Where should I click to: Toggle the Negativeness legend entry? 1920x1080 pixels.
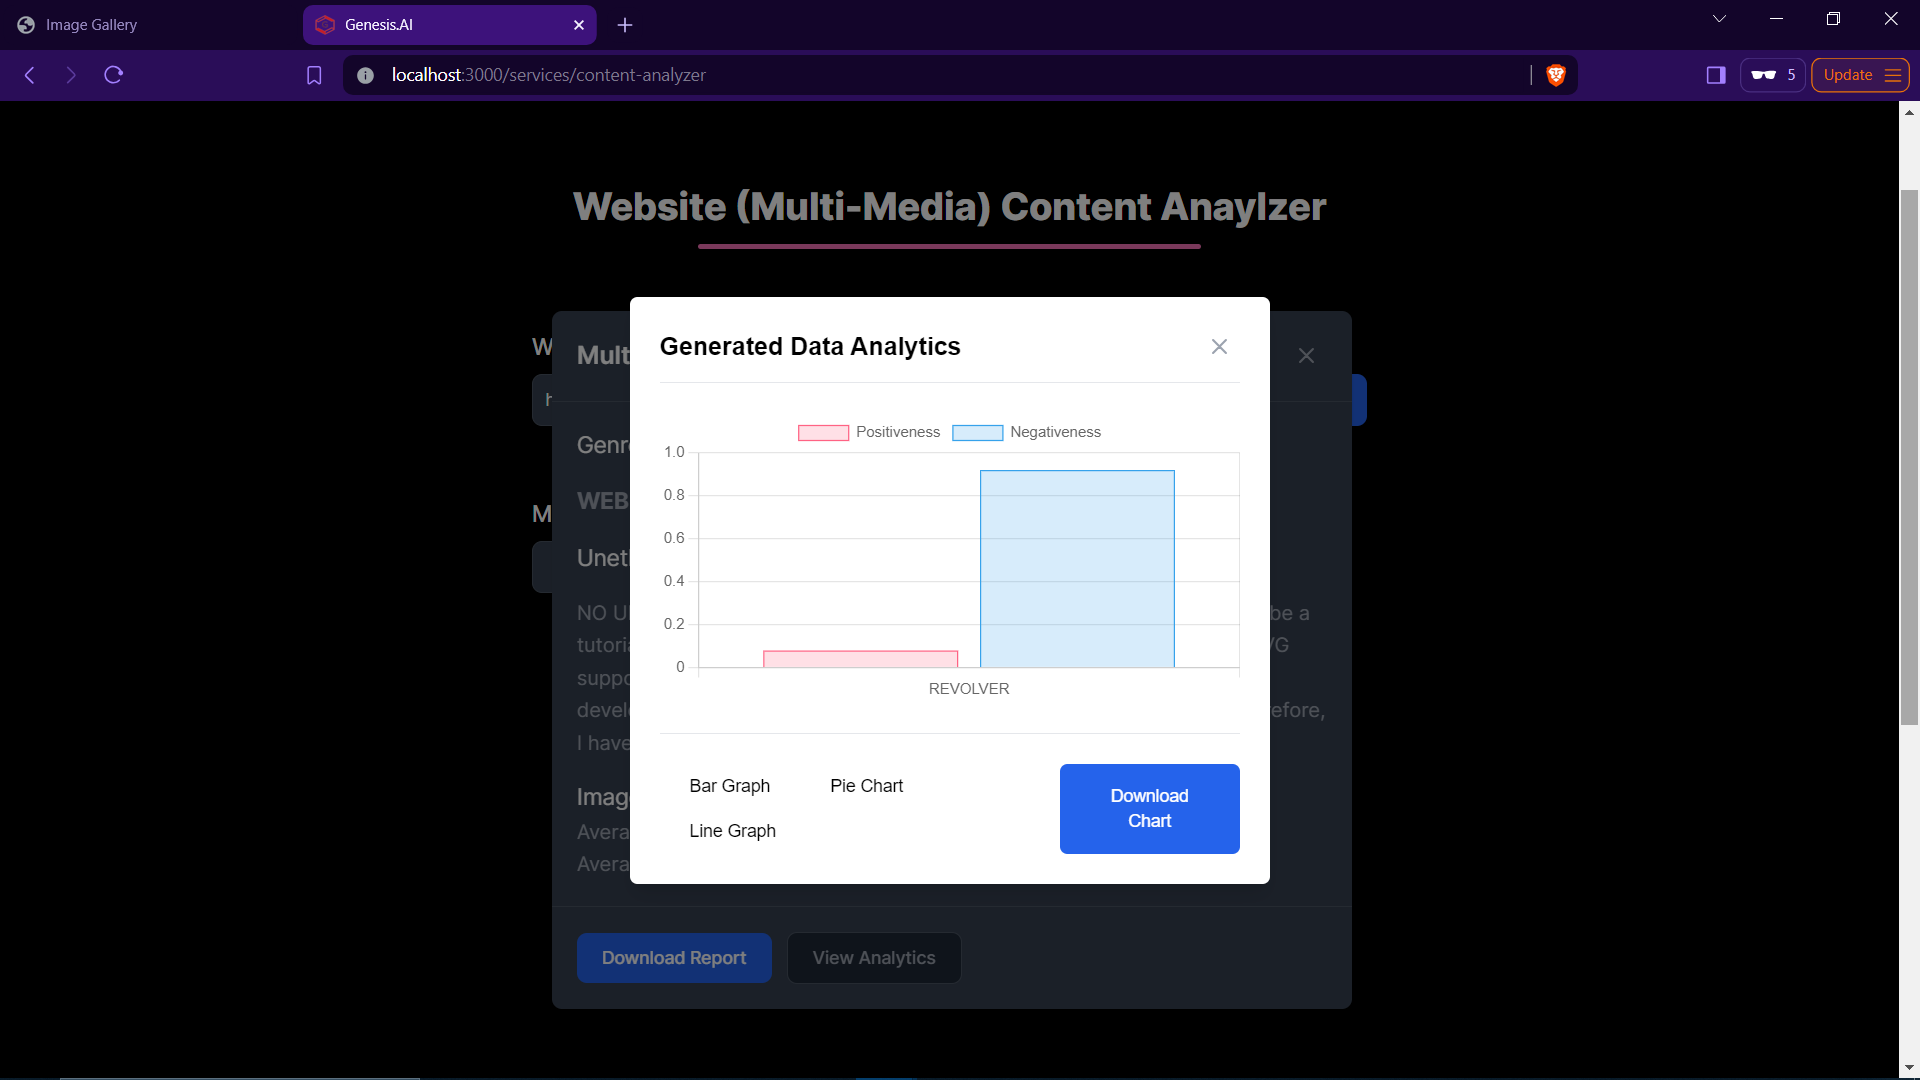point(1027,432)
